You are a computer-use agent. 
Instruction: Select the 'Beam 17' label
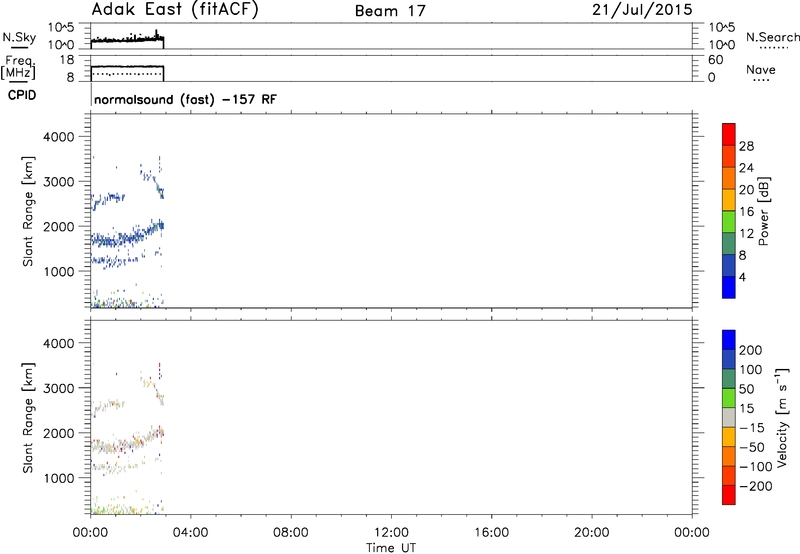click(390, 11)
